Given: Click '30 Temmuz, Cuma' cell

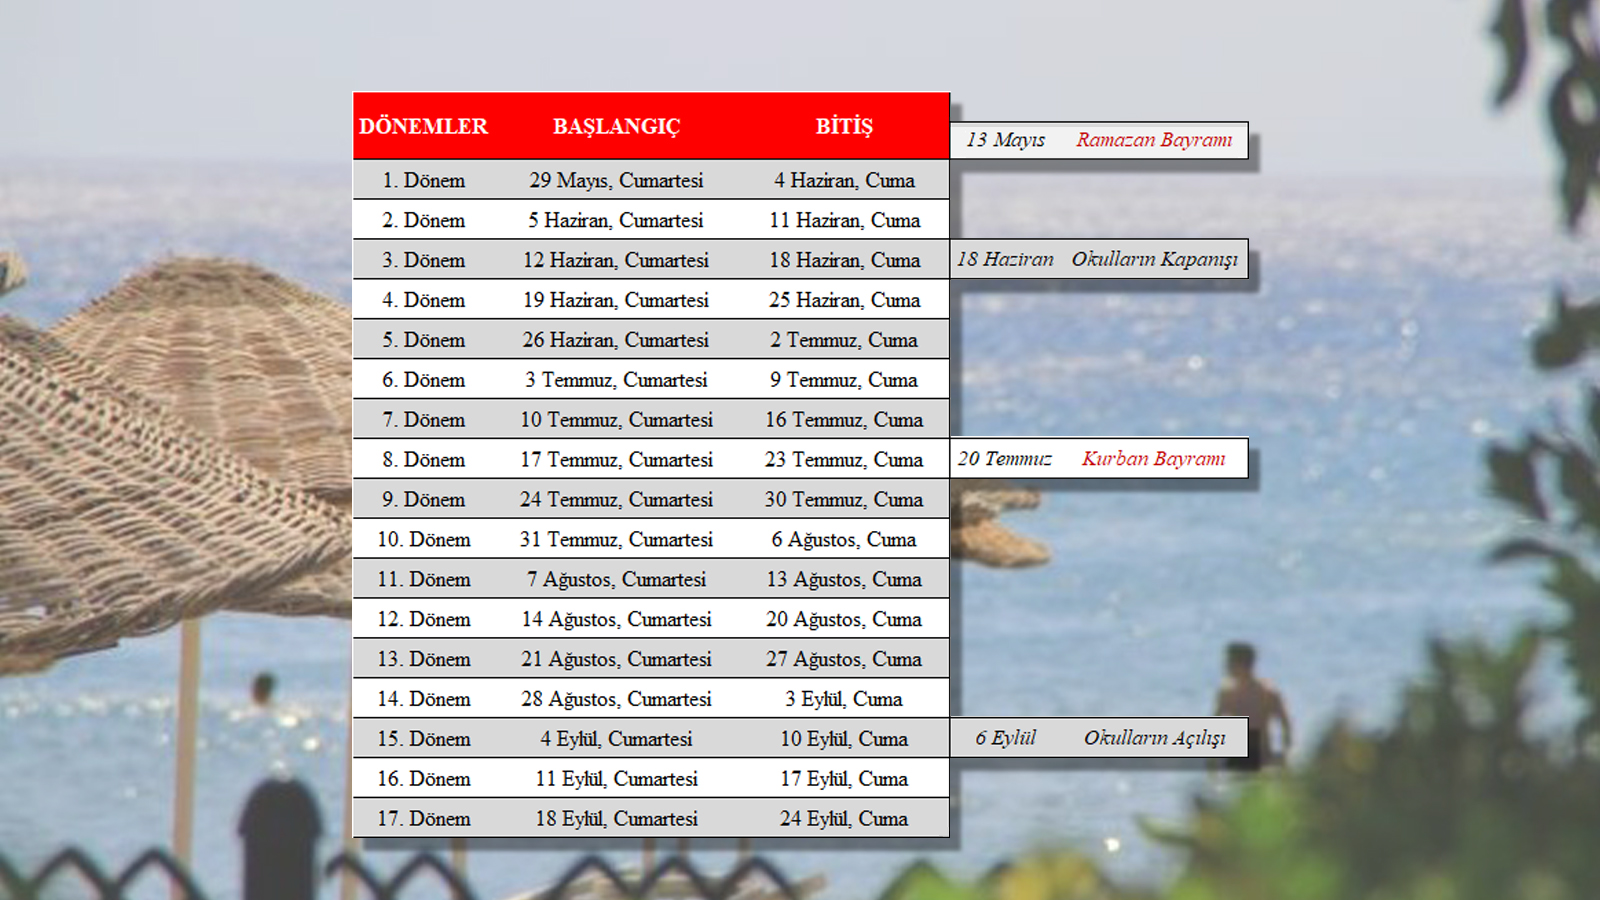Looking at the screenshot, I should tap(844, 500).
